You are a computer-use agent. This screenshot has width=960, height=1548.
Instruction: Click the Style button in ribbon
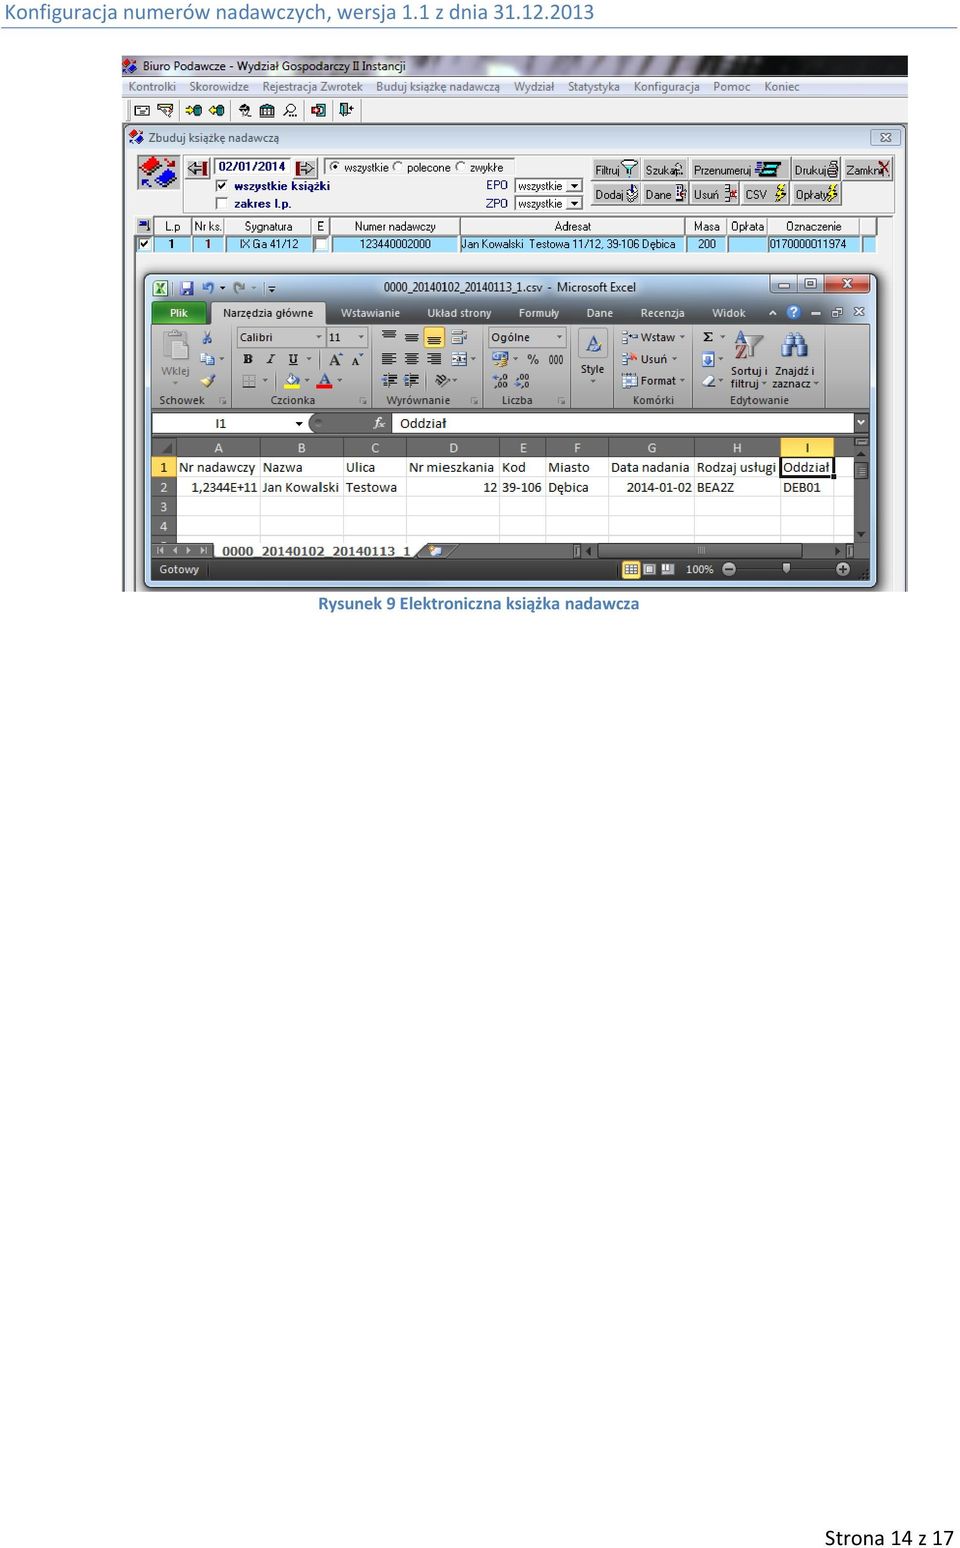tap(593, 356)
